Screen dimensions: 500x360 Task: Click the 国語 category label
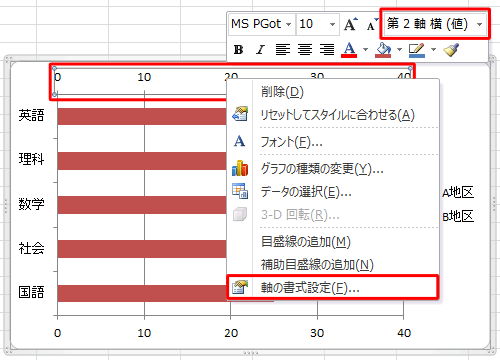pos(31,292)
